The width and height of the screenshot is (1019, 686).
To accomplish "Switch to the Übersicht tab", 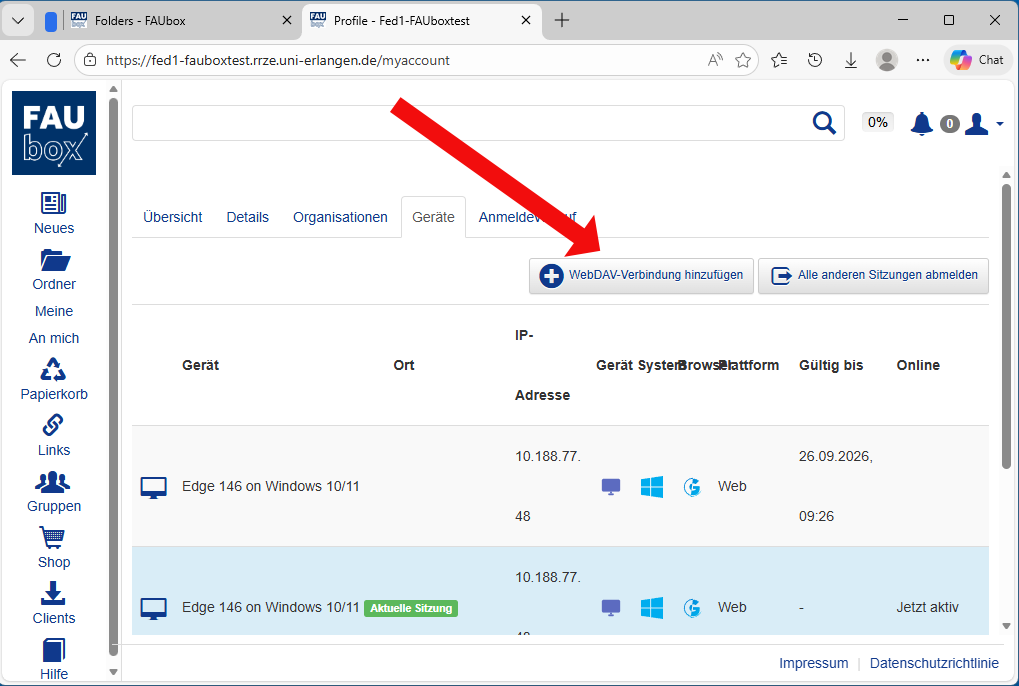I will (x=172, y=217).
